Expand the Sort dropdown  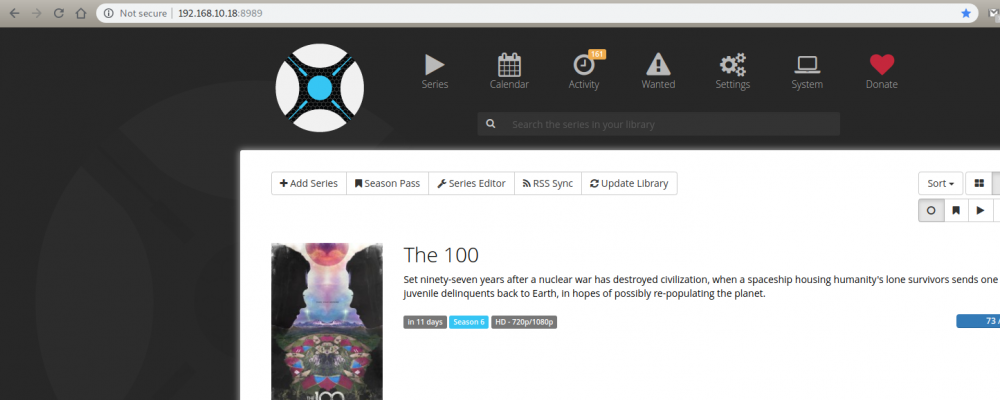[941, 183]
